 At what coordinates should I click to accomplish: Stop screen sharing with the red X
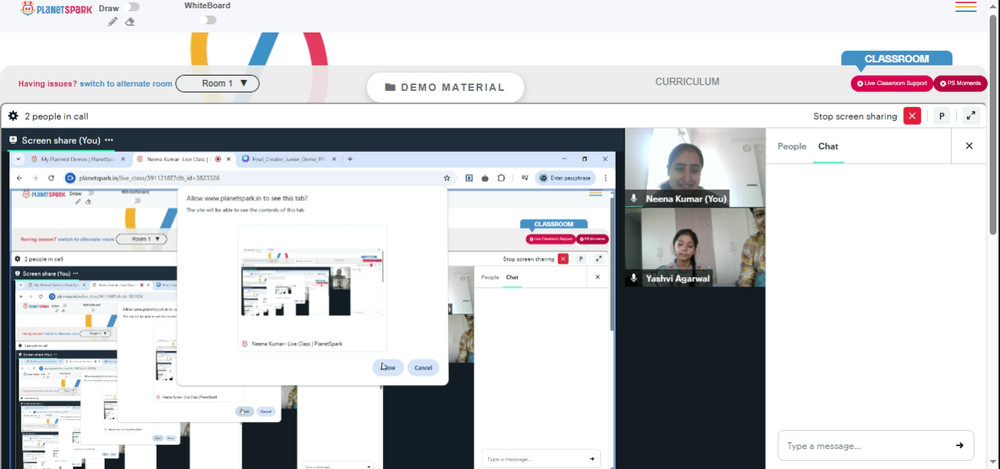[912, 116]
